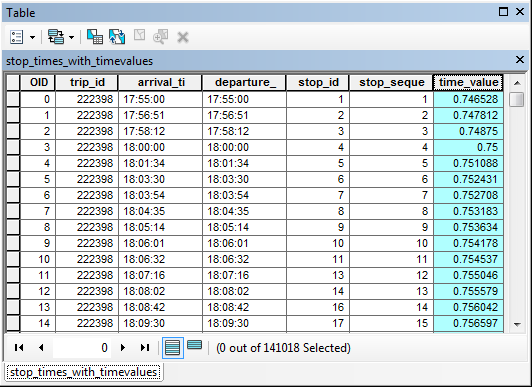The image size is (532, 387).
Task: Click the time_value cell 0.75
Action: tap(468, 147)
